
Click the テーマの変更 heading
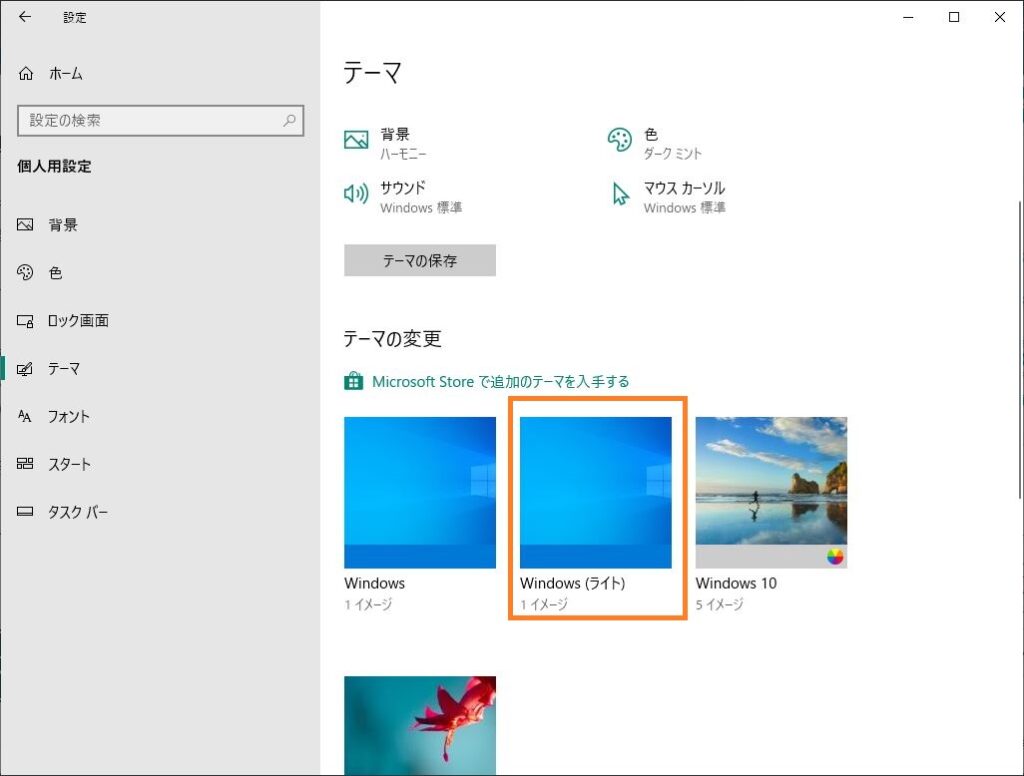[x=392, y=338]
